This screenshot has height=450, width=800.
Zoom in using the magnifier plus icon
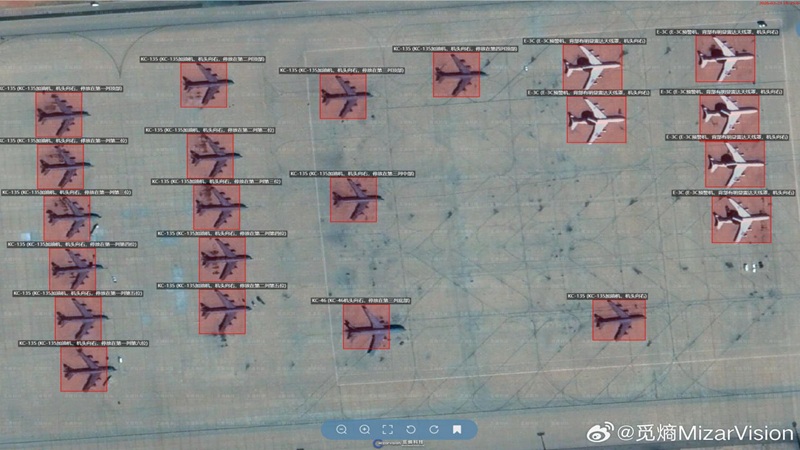[365, 429]
